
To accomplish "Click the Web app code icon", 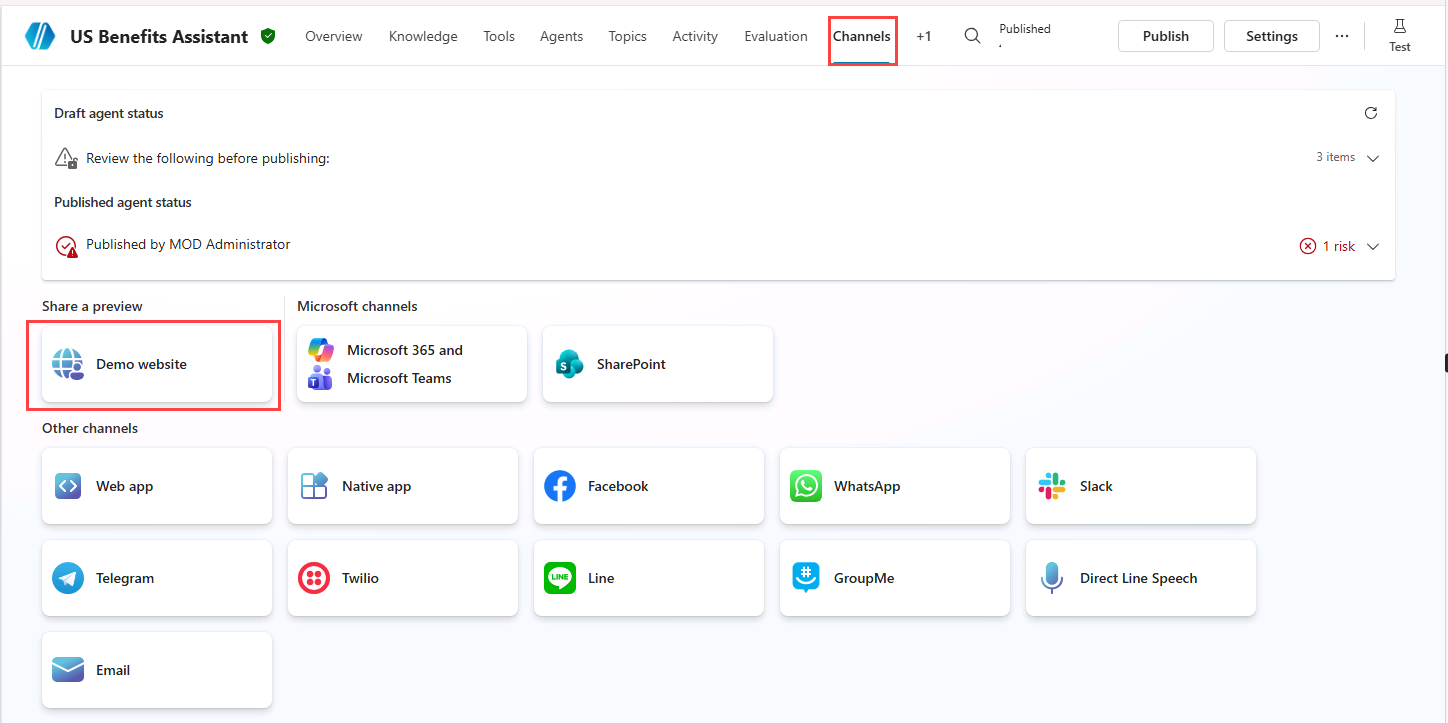I will click(68, 486).
